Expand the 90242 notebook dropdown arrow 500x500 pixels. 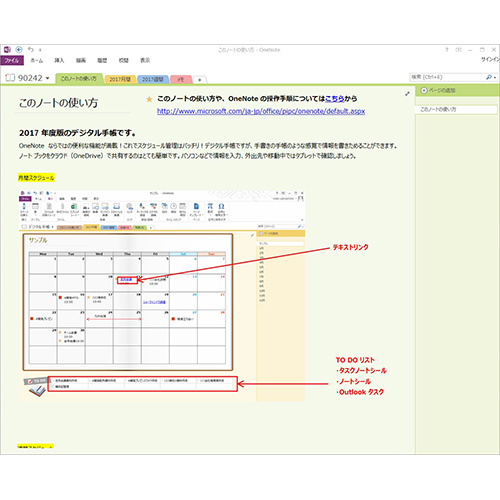tap(47, 78)
